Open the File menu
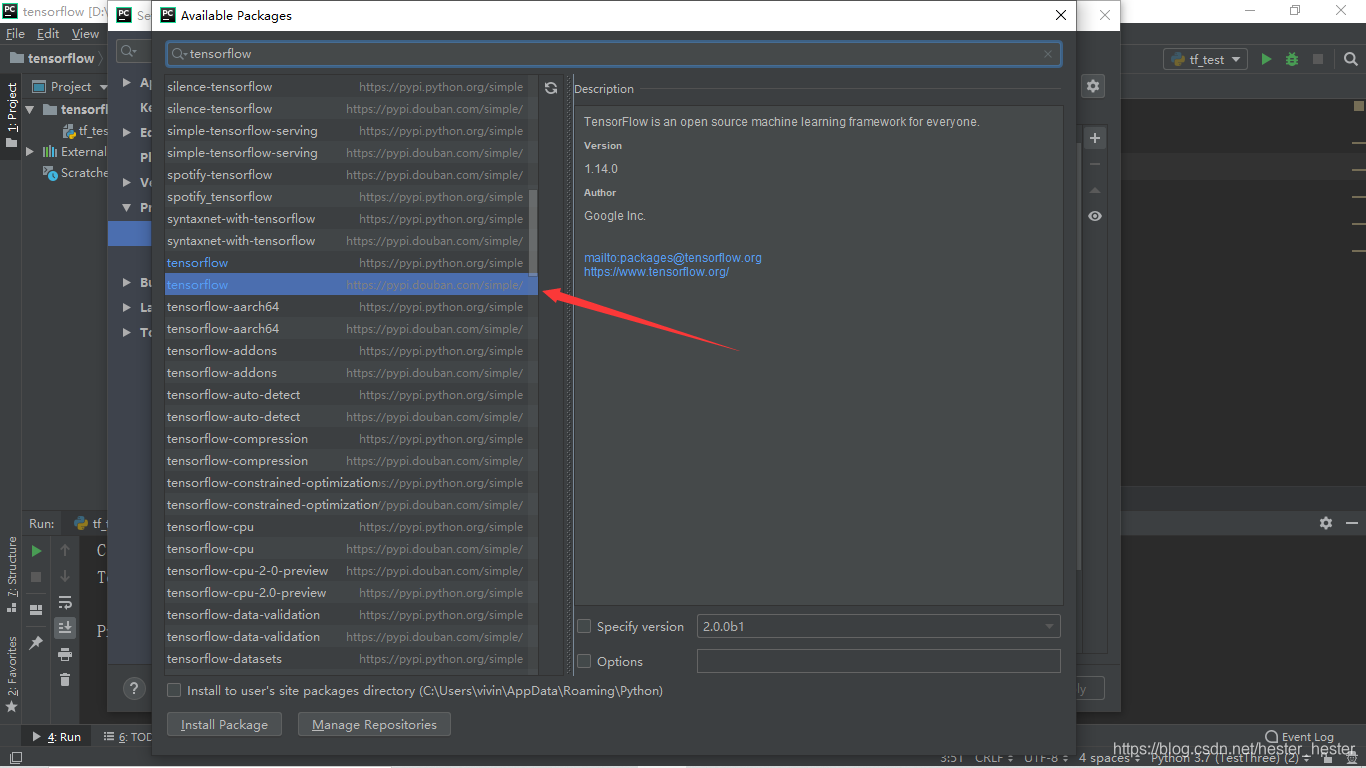This screenshot has width=1366, height=768. click(15, 34)
